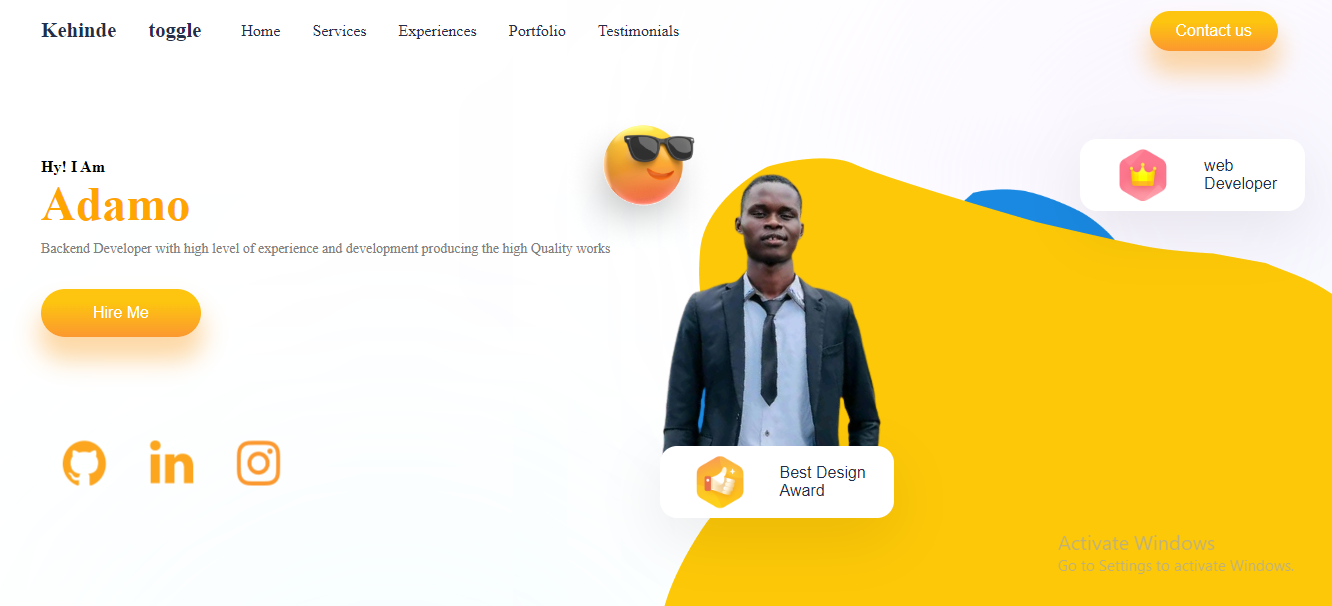
Task: Open the LinkedIn profile icon
Action: click(x=171, y=463)
